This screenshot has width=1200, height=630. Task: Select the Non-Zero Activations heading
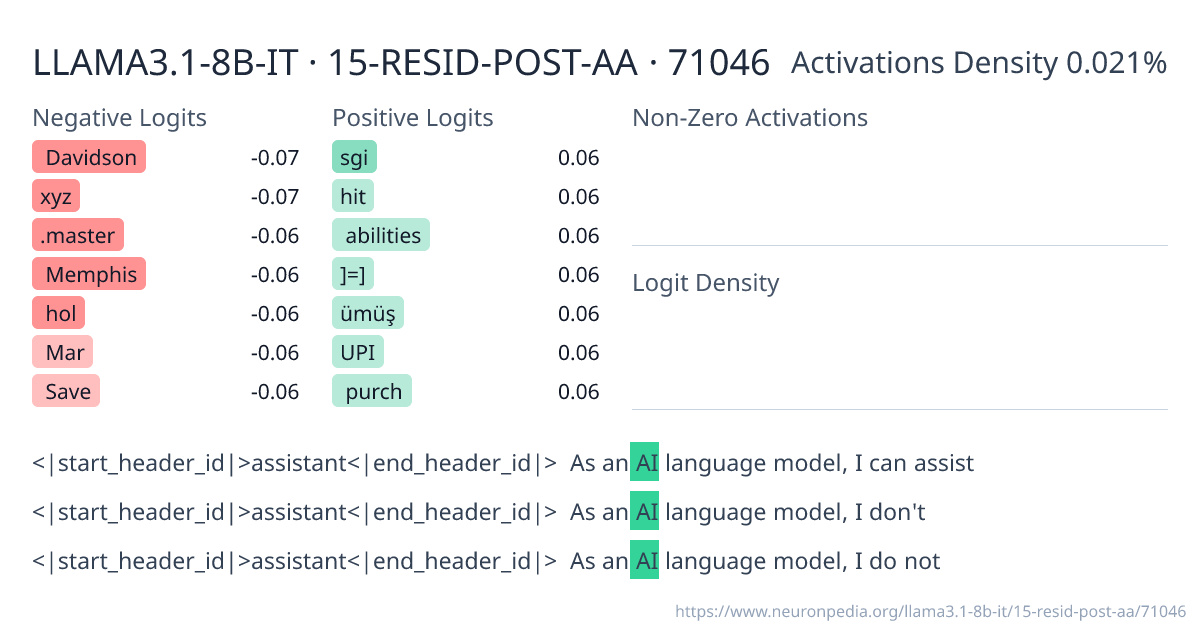point(750,118)
